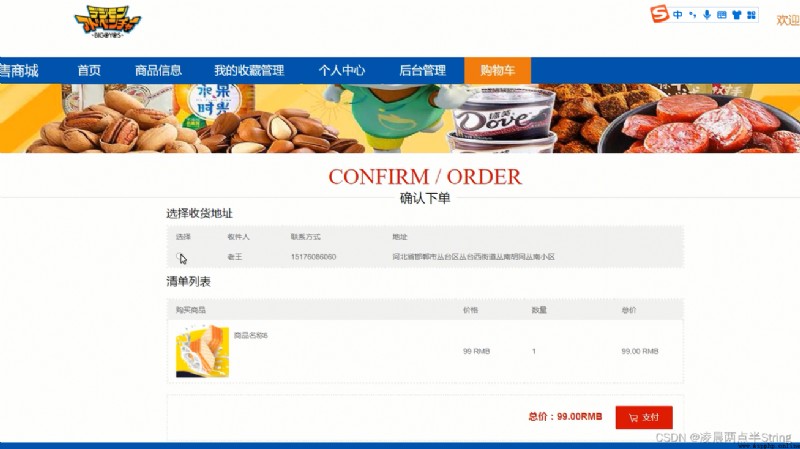Screen dimensions: 800x449
Task: Click the Sogou input method logo
Action: pyautogui.click(x=660, y=14)
